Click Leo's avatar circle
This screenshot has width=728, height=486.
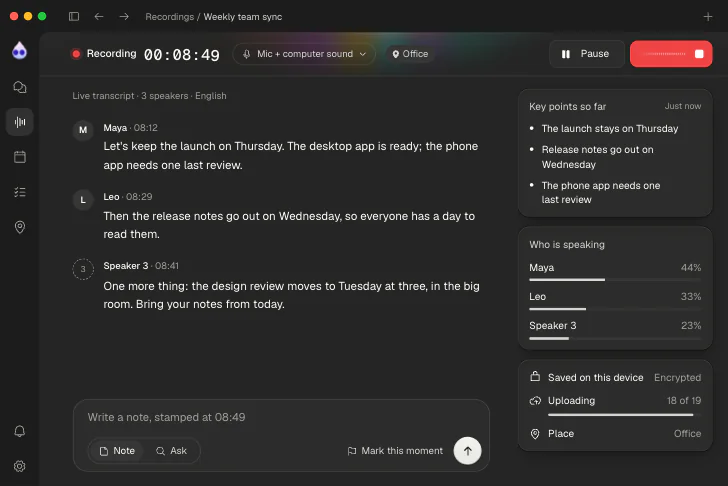83,200
